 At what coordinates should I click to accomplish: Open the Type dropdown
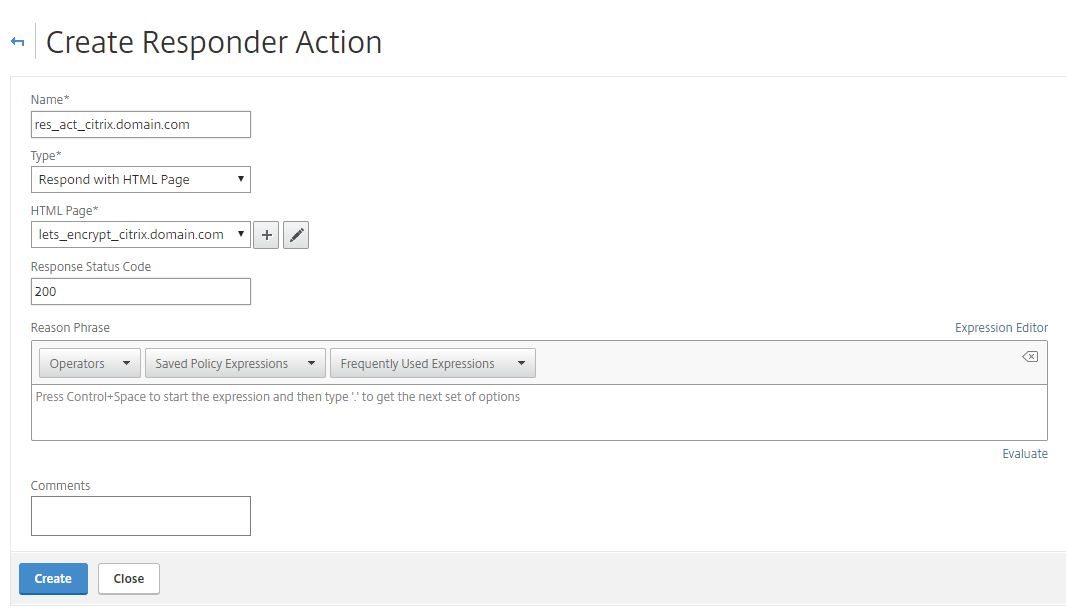pos(141,180)
